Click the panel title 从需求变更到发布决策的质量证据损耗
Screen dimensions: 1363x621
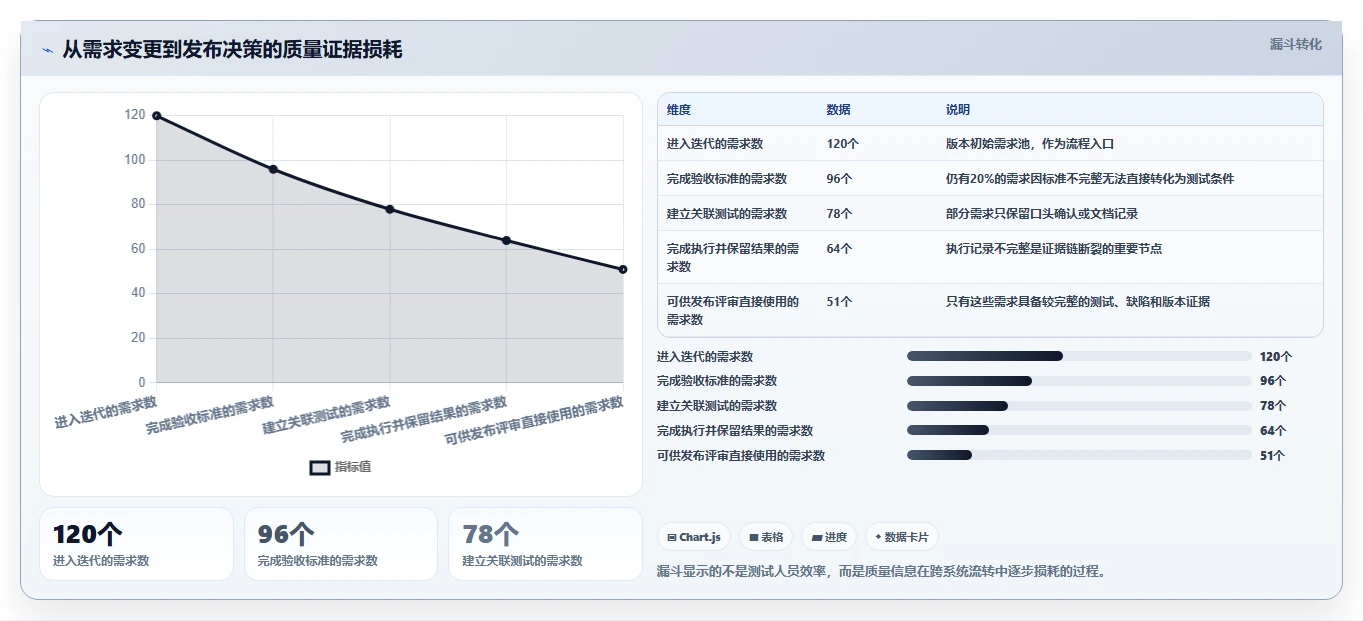click(x=232, y=50)
